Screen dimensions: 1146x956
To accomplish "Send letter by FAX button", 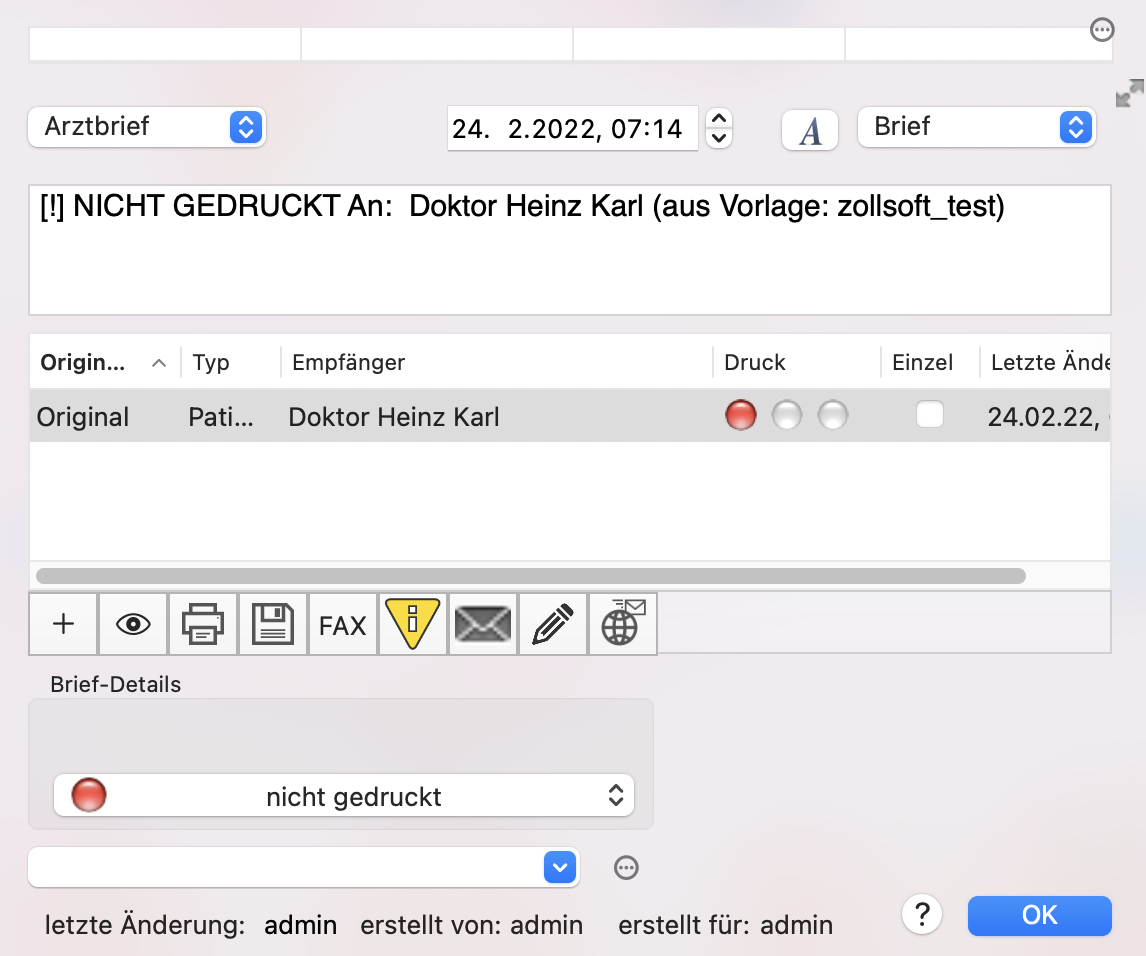I will pyautogui.click(x=342, y=625).
